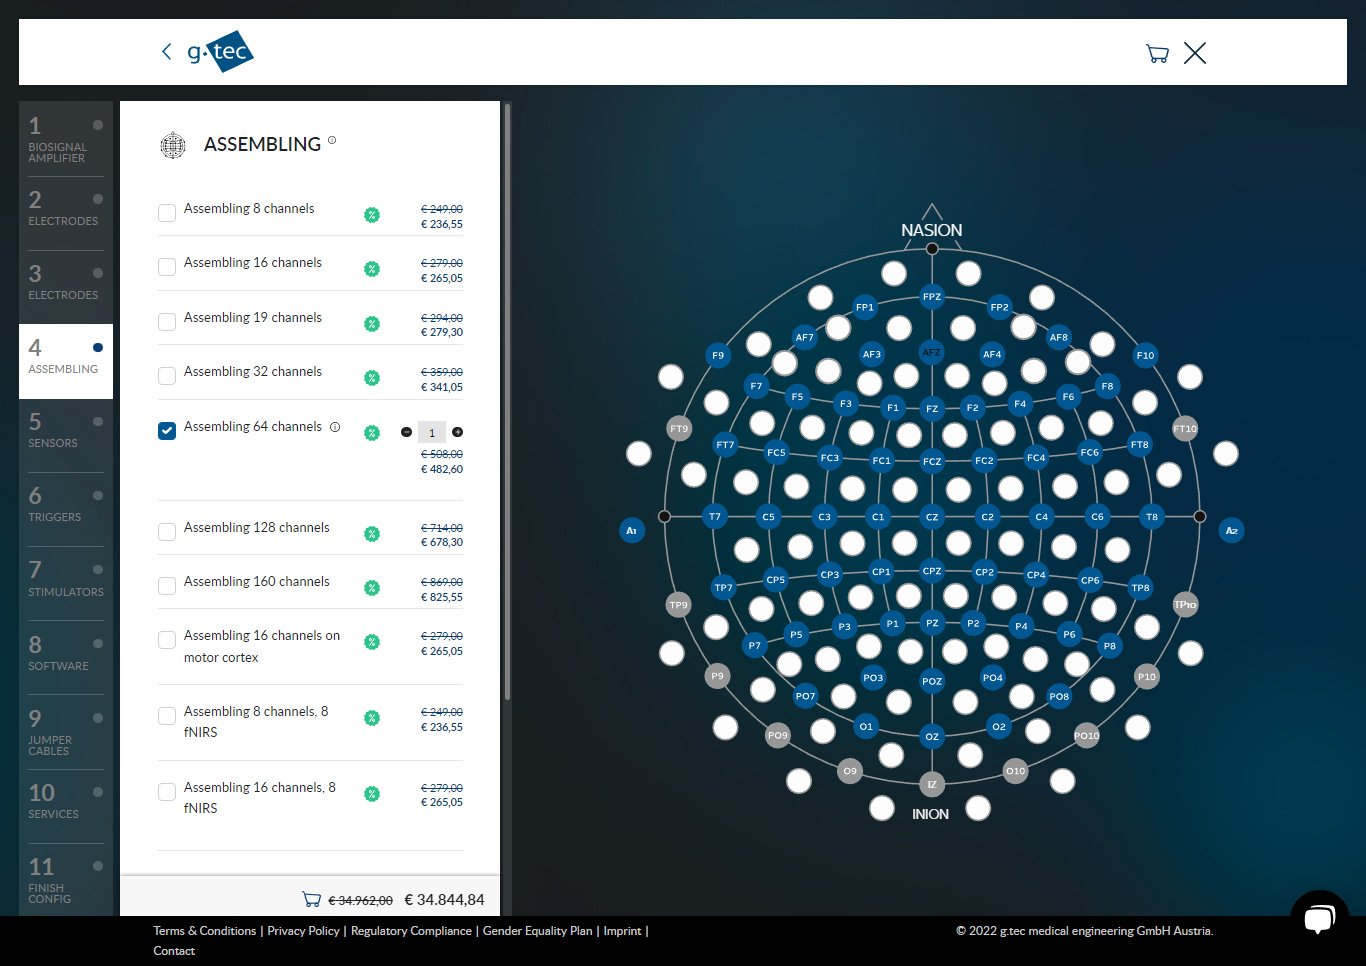Click the back arrow beside g.tec logo
The height and width of the screenshot is (966, 1366).
tap(166, 52)
